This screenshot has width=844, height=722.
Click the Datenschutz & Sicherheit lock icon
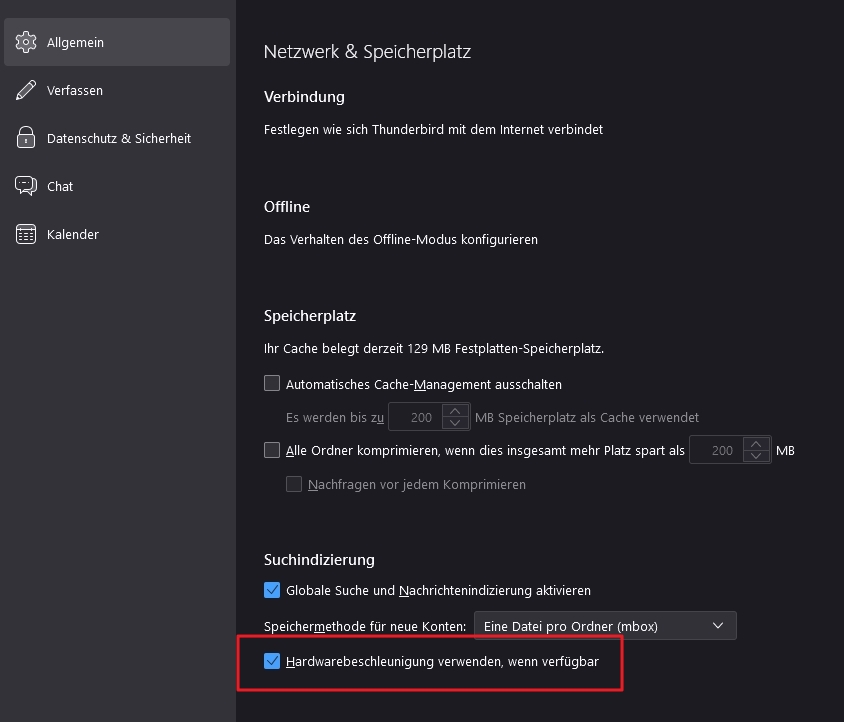[x=26, y=139]
